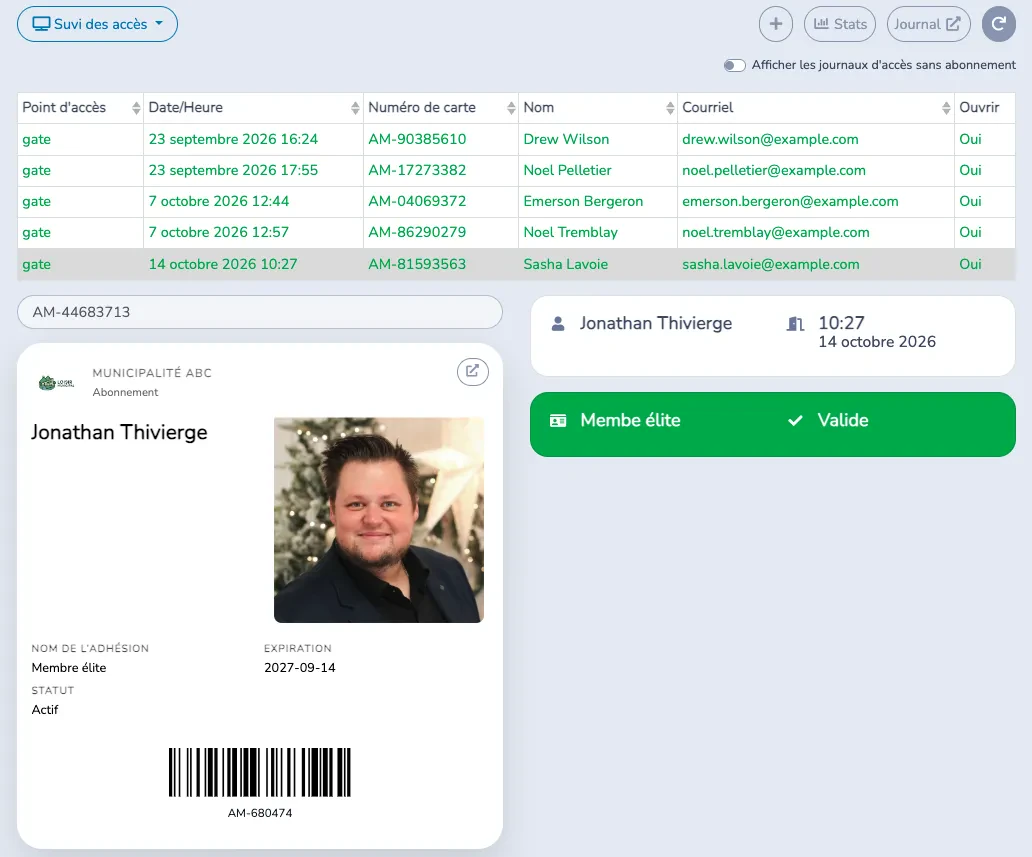1032x857 pixels.
Task: Click the Actif status text
Action: point(45,710)
